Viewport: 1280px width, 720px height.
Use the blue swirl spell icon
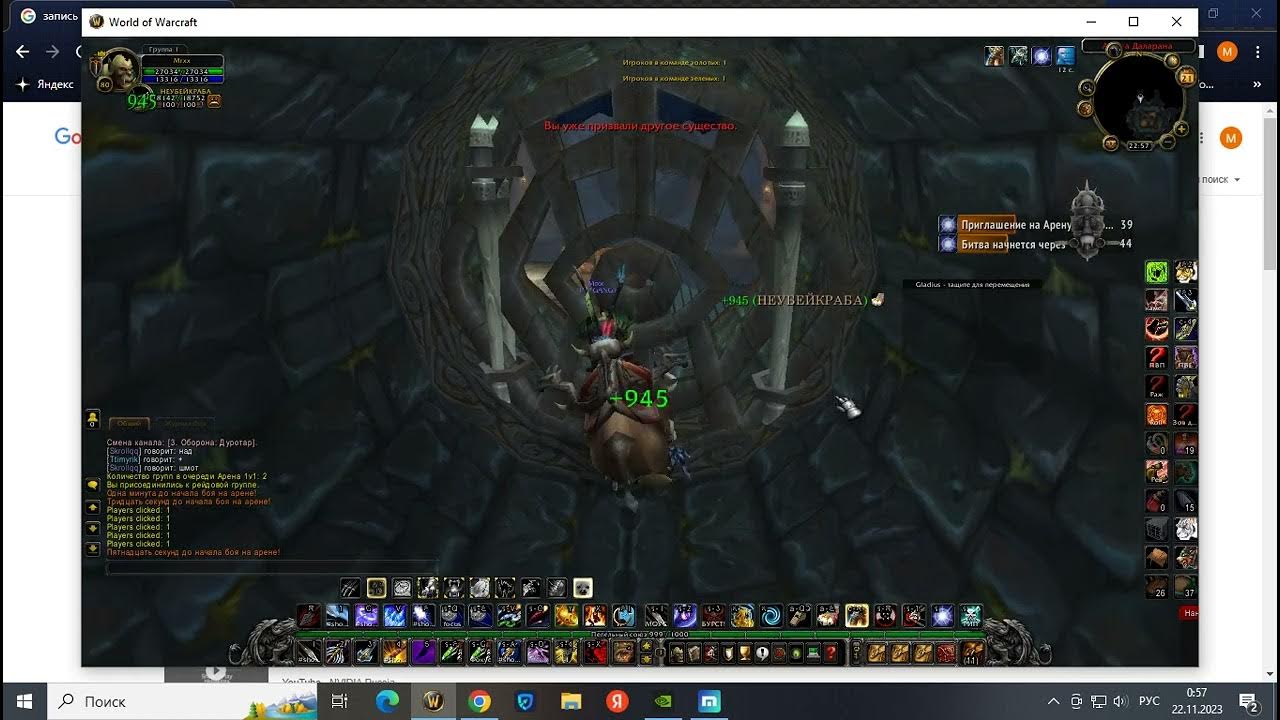tap(771, 615)
